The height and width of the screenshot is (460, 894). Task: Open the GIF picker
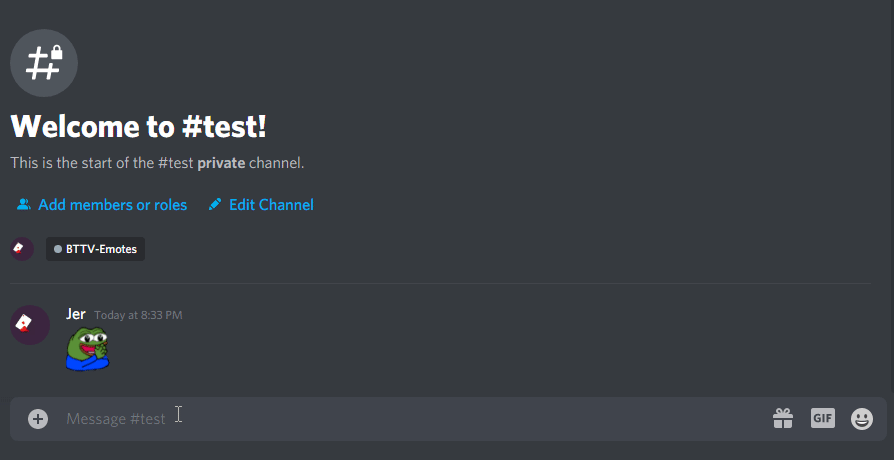click(x=822, y=418)
